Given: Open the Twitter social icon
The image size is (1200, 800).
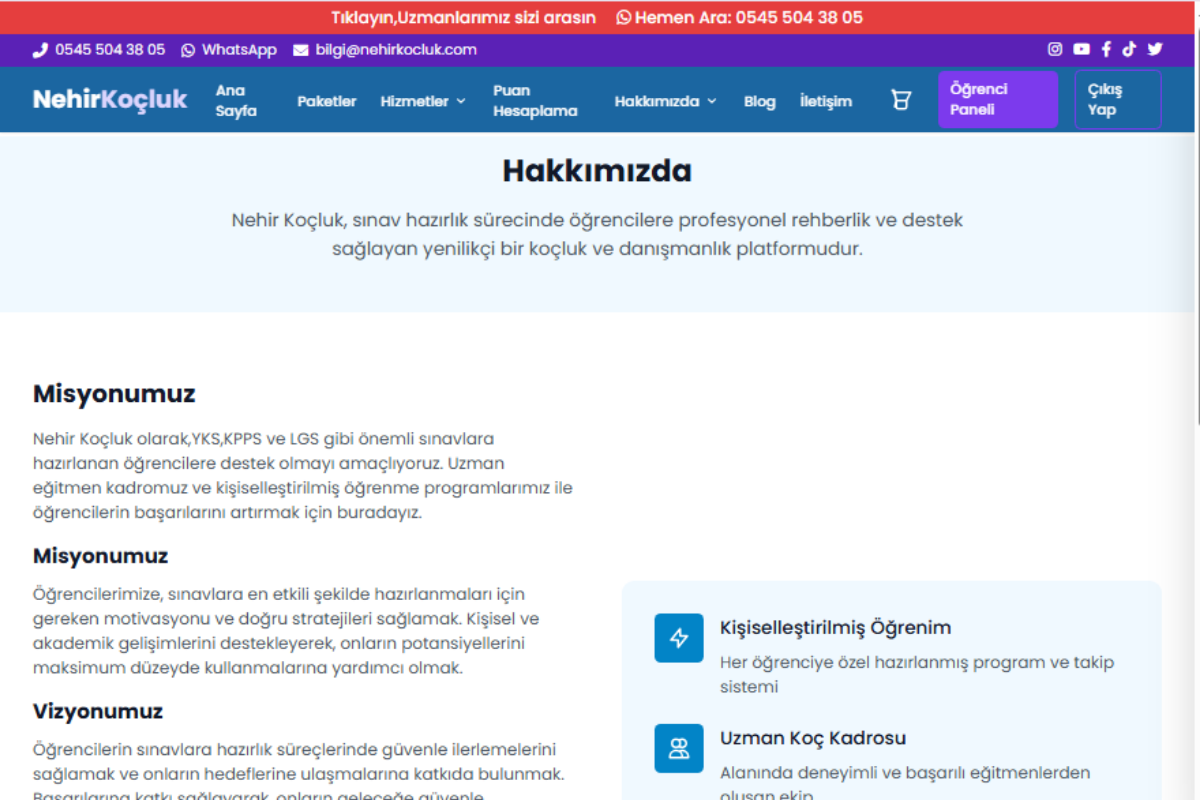Looking at the screenshot, I should [x=1154, y=49].
